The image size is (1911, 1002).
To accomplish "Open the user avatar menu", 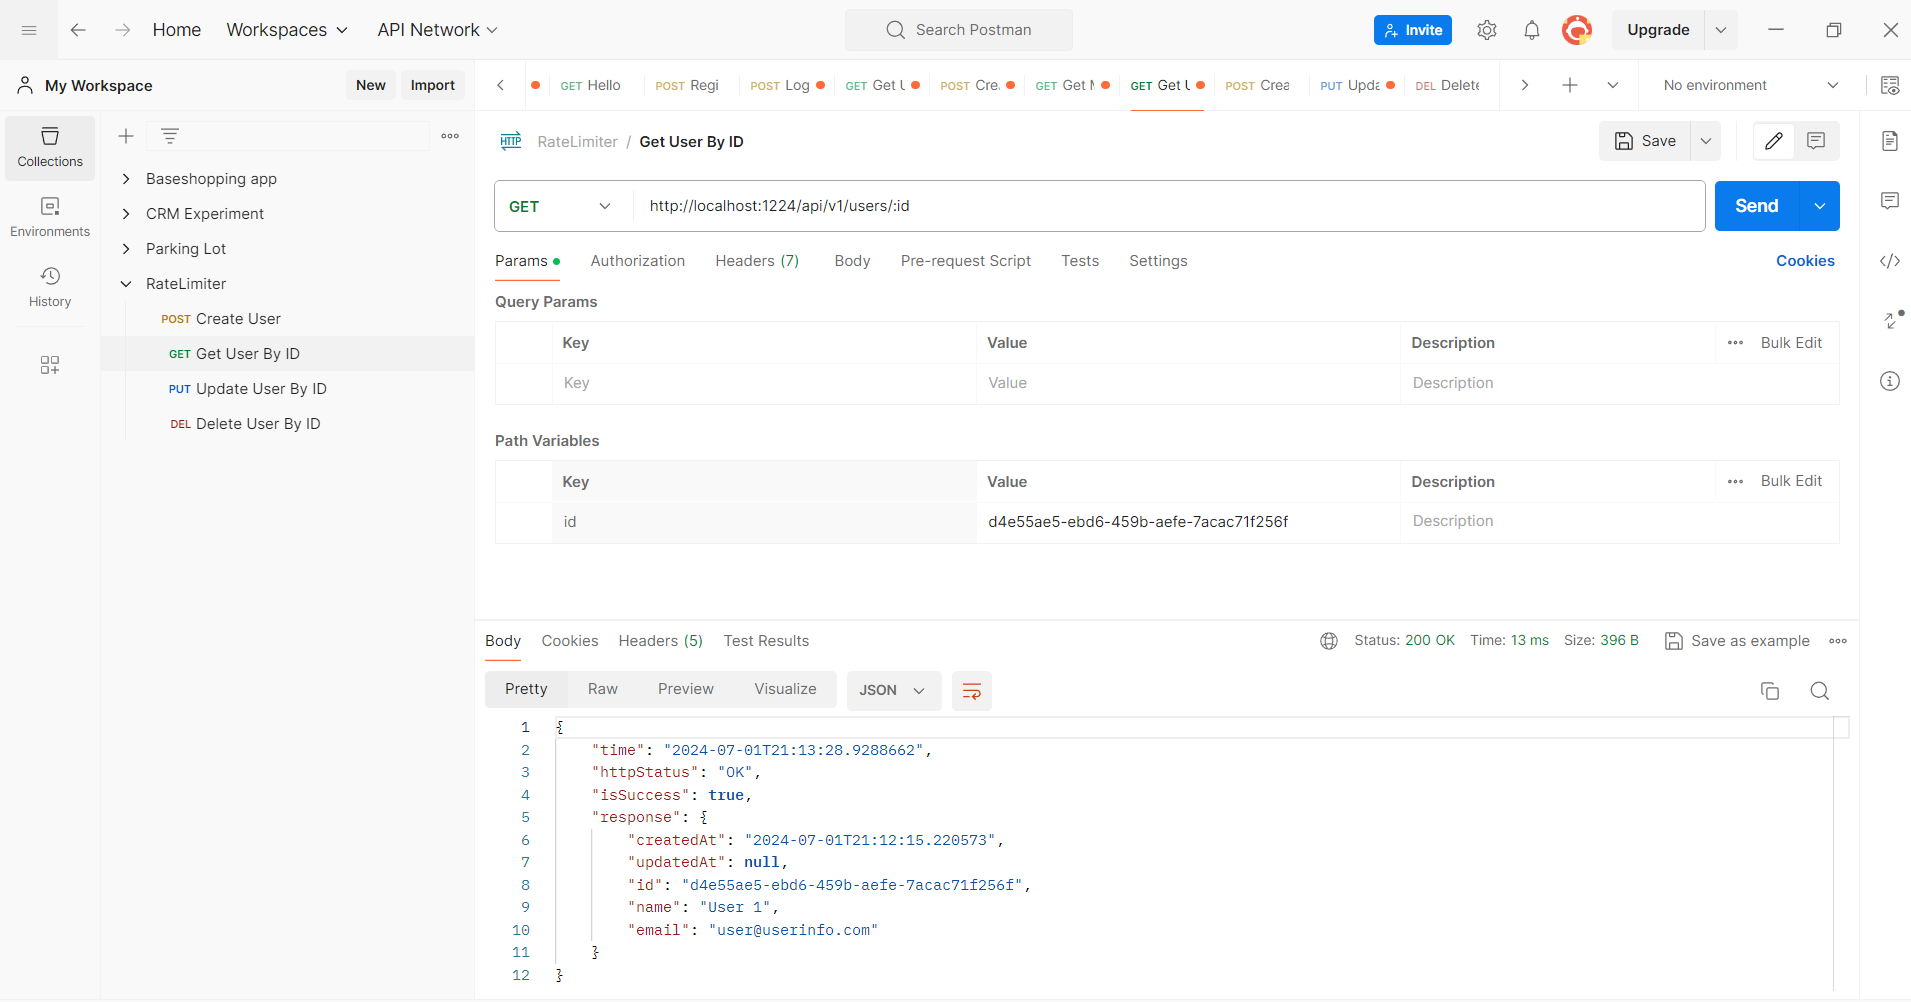I will click(1577, 30).
